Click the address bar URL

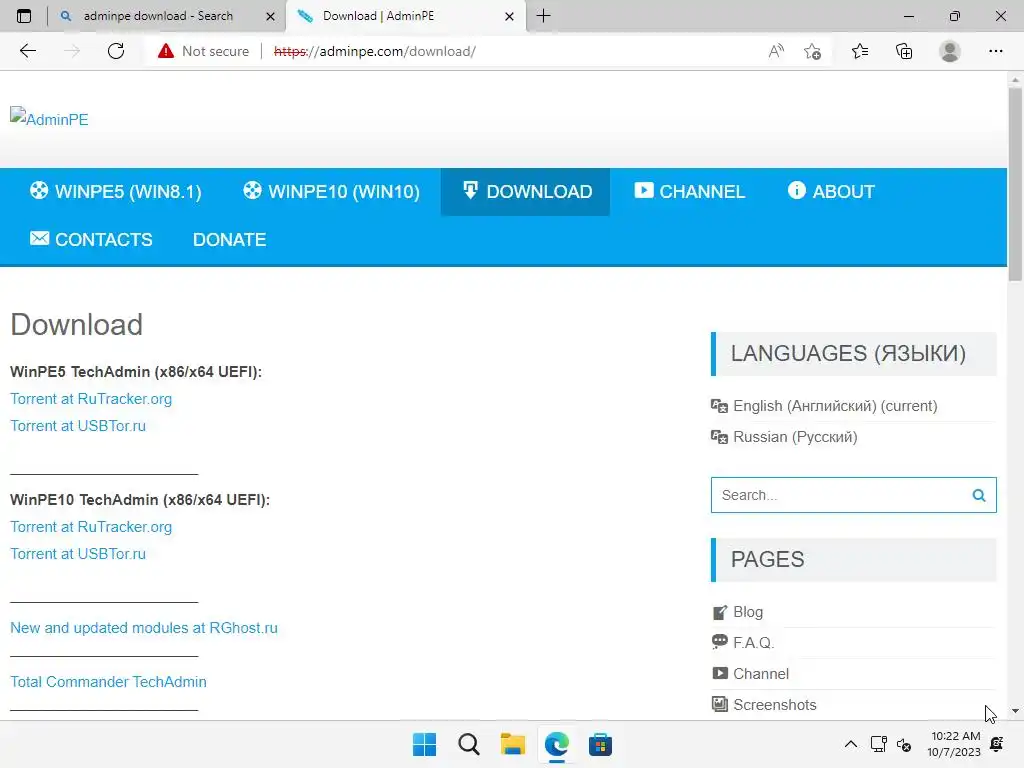pyautogui.click(x=375, y=51)
